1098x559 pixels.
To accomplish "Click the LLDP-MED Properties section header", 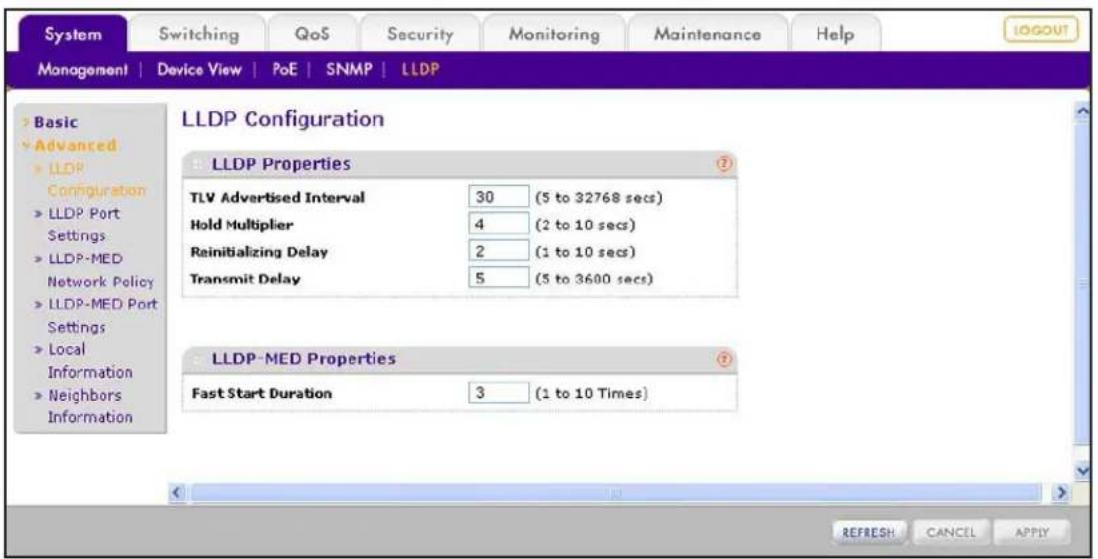I will [x=459, y=359].
